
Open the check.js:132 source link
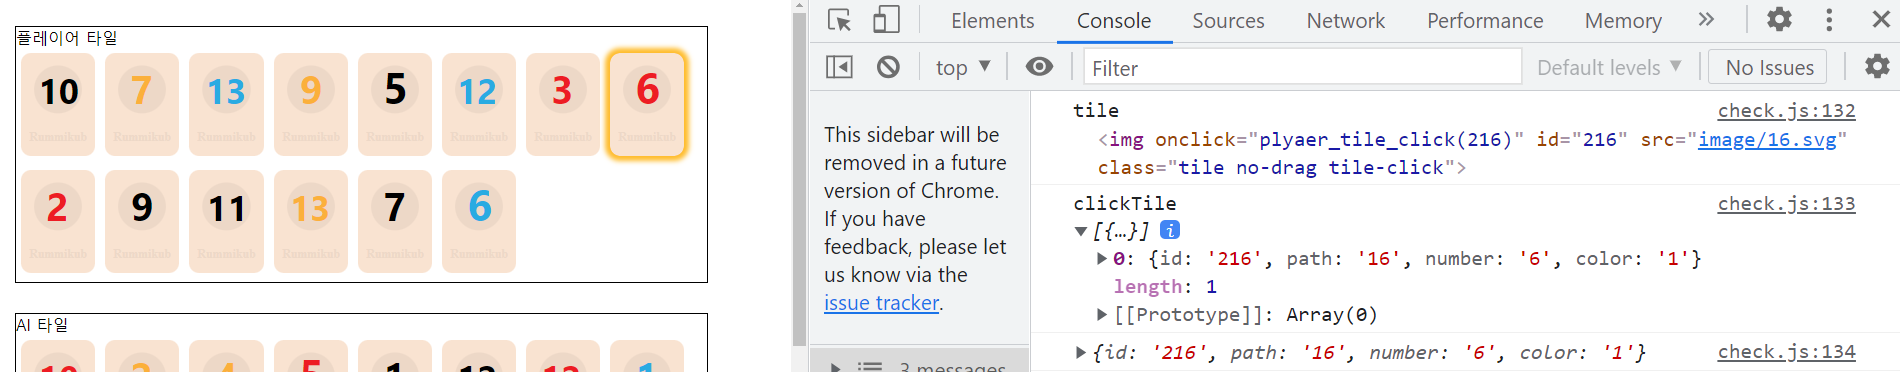[x=1786, y=111]
